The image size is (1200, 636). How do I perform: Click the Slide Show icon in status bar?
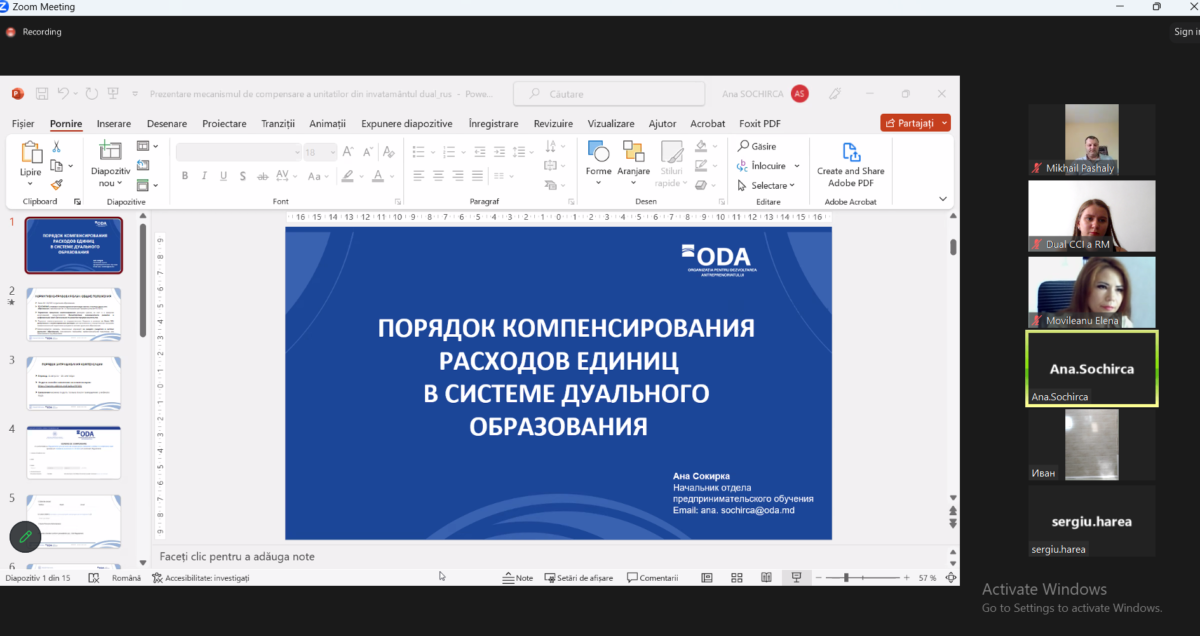point(797,577)
